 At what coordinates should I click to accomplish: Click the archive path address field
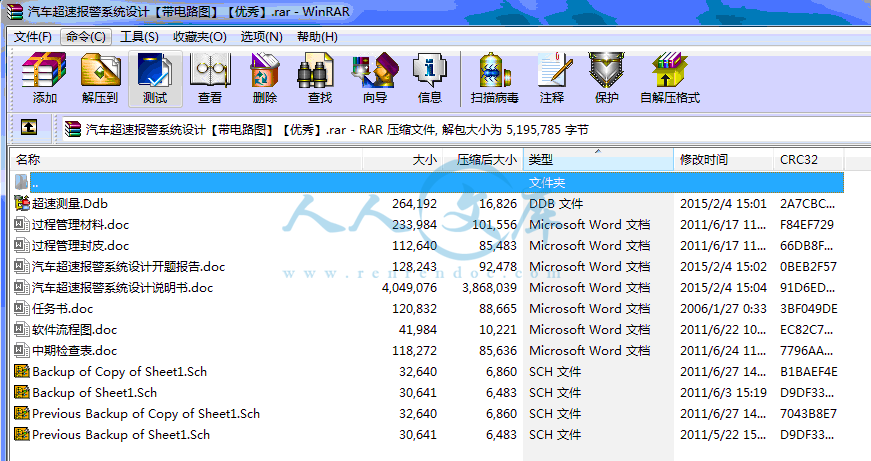coord(465,129)
